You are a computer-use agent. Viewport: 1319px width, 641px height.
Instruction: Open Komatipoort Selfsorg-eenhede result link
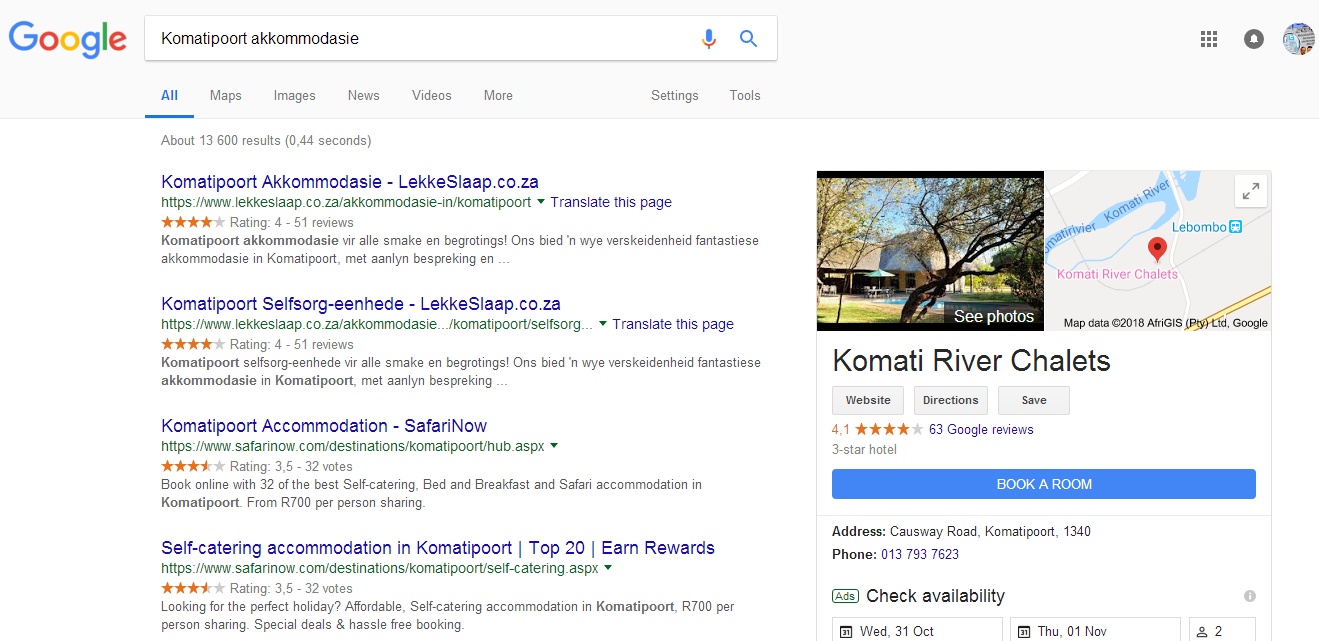(361, 304)
